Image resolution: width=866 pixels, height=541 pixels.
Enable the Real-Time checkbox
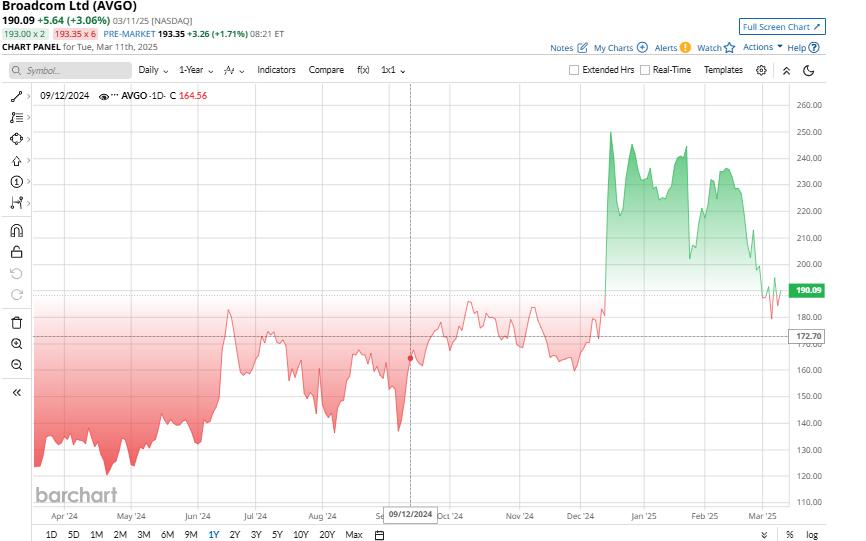(x=645, y=70)
